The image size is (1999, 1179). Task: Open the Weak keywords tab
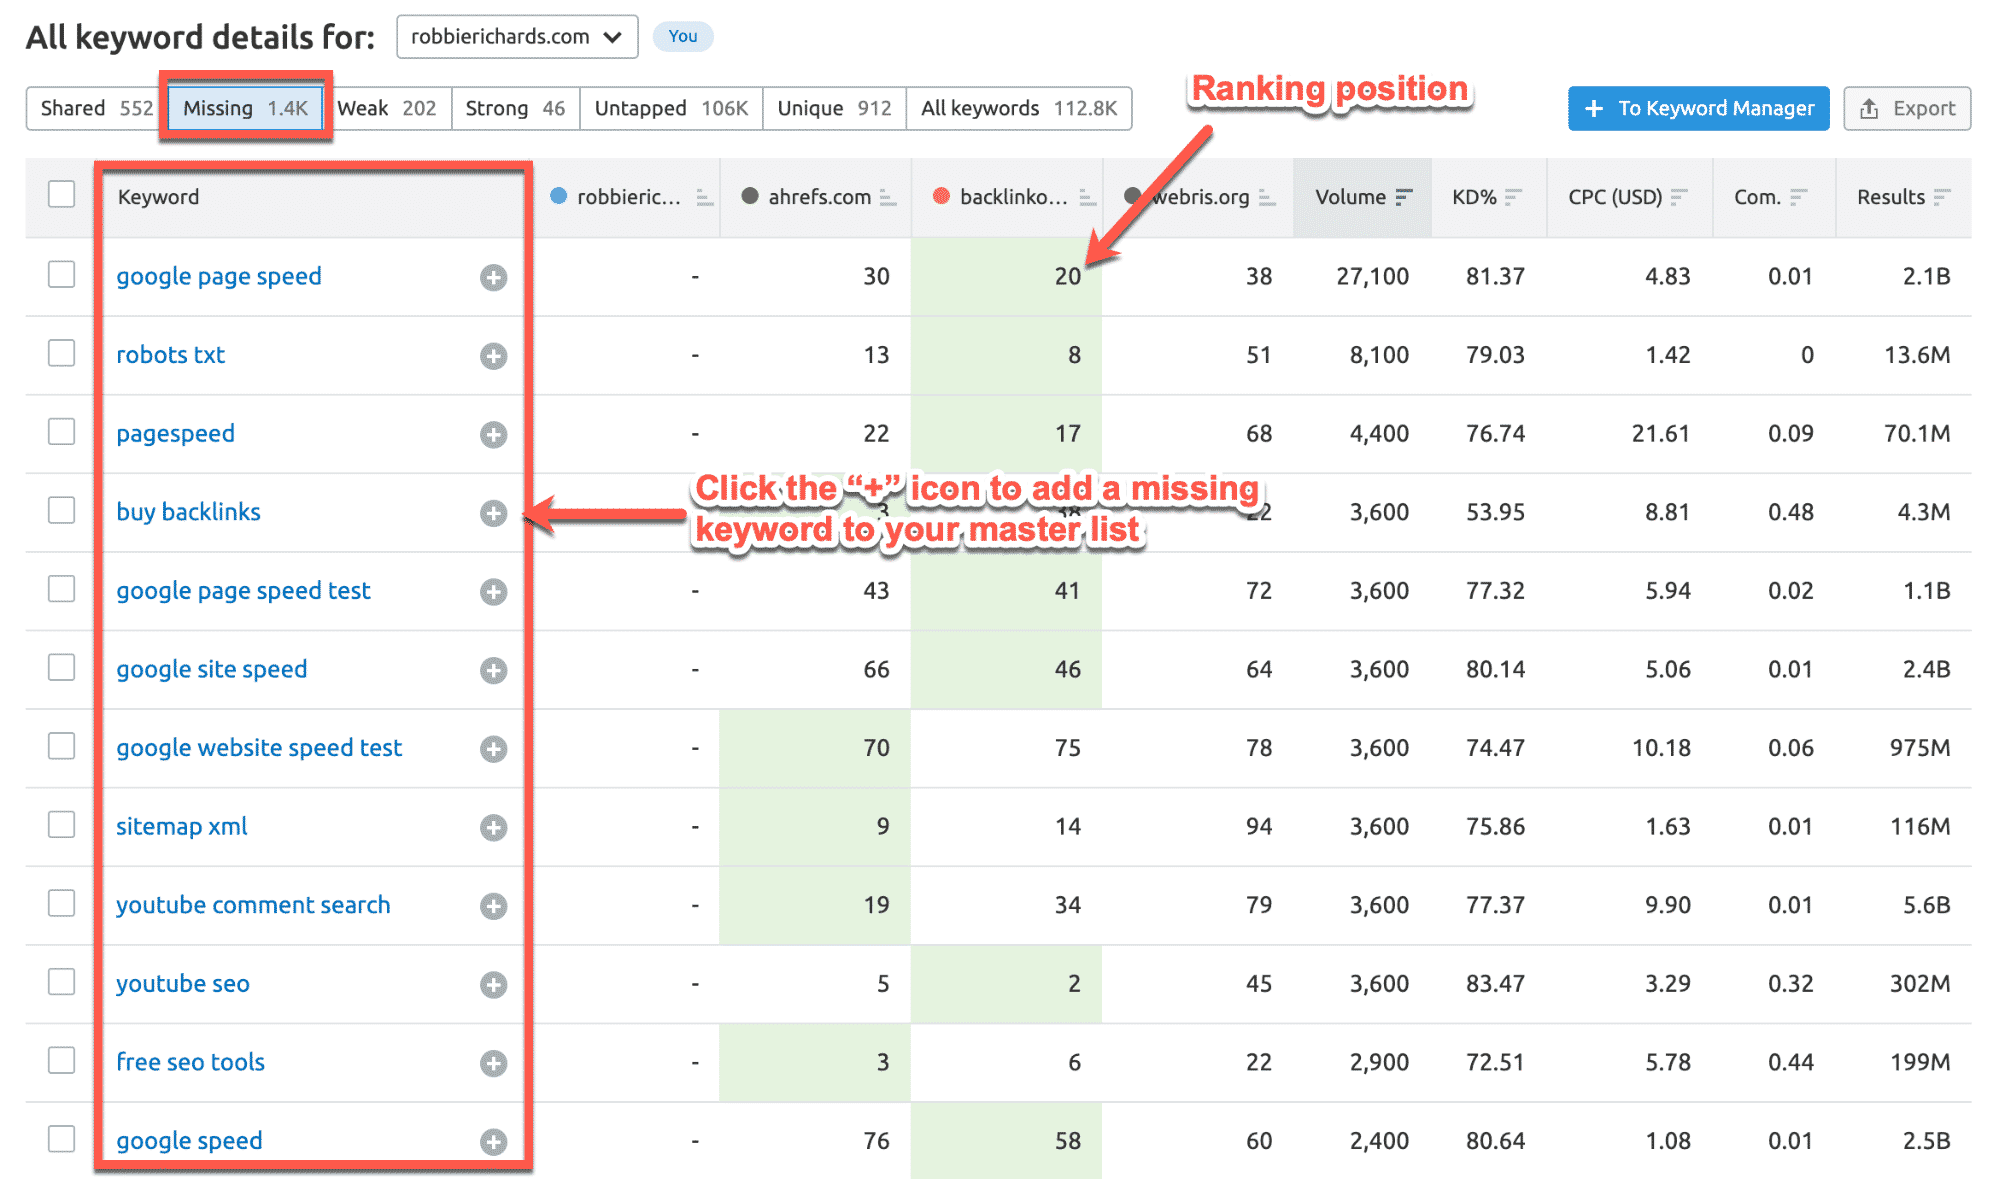[x=387, y=108]
